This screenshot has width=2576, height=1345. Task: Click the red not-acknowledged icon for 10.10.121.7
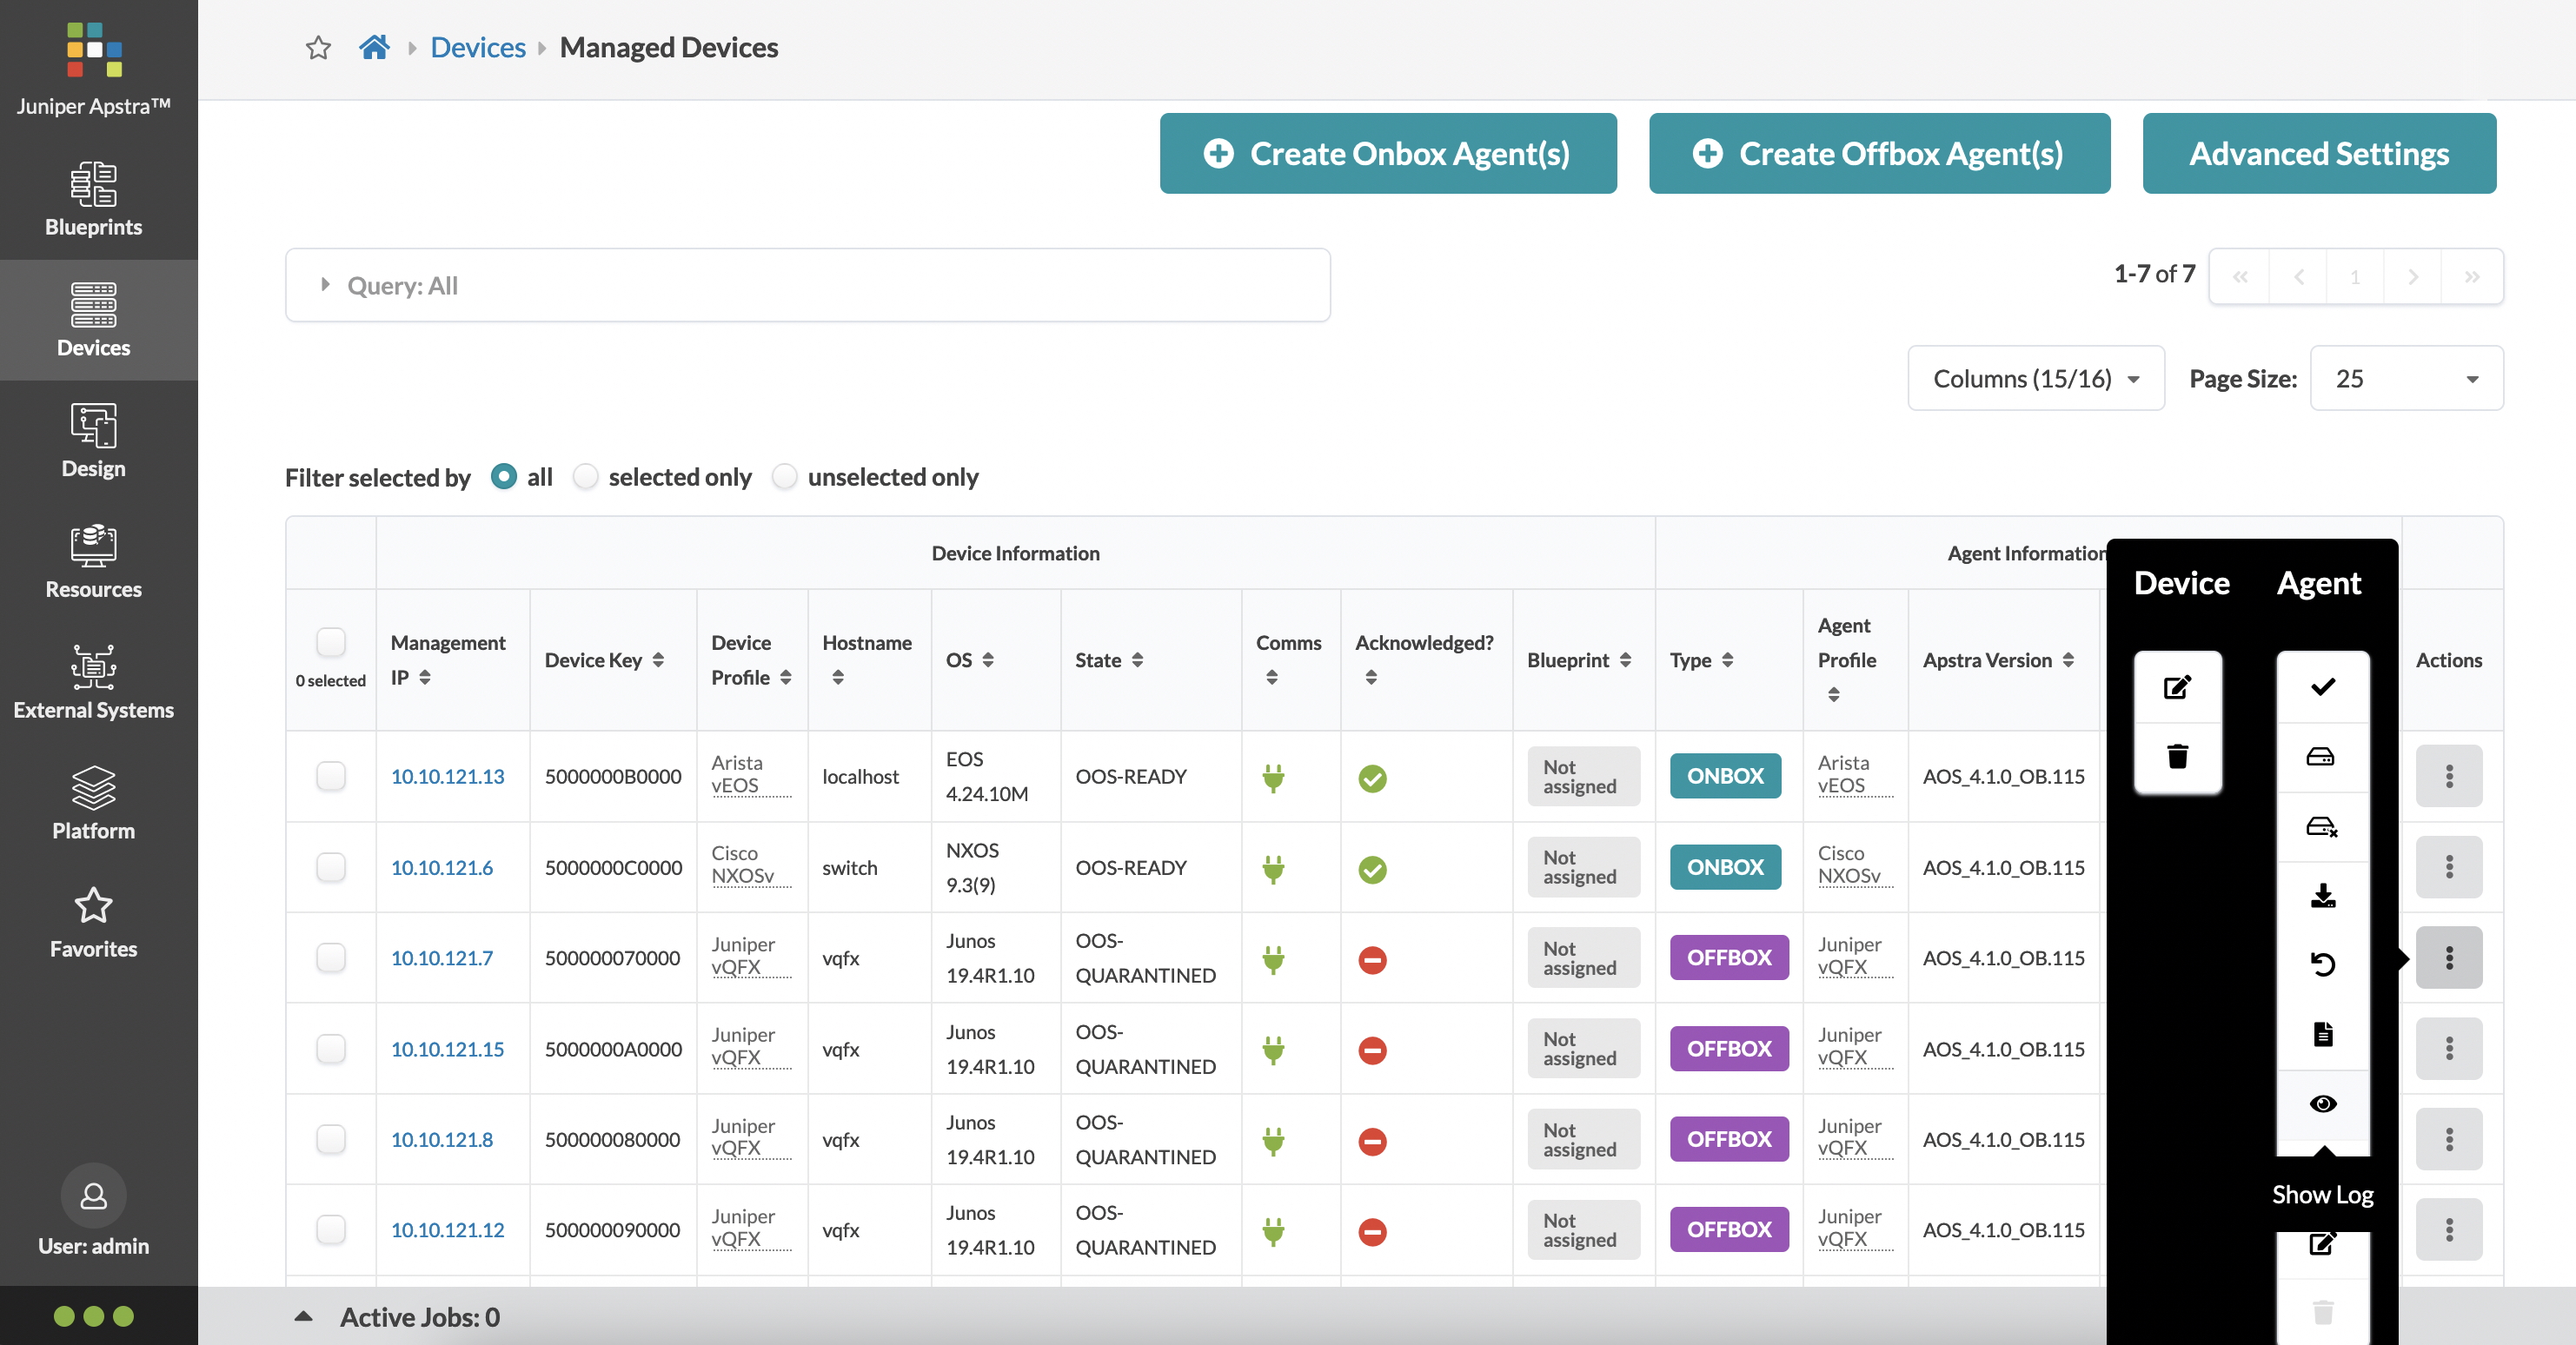click(x=1372, y=960)
